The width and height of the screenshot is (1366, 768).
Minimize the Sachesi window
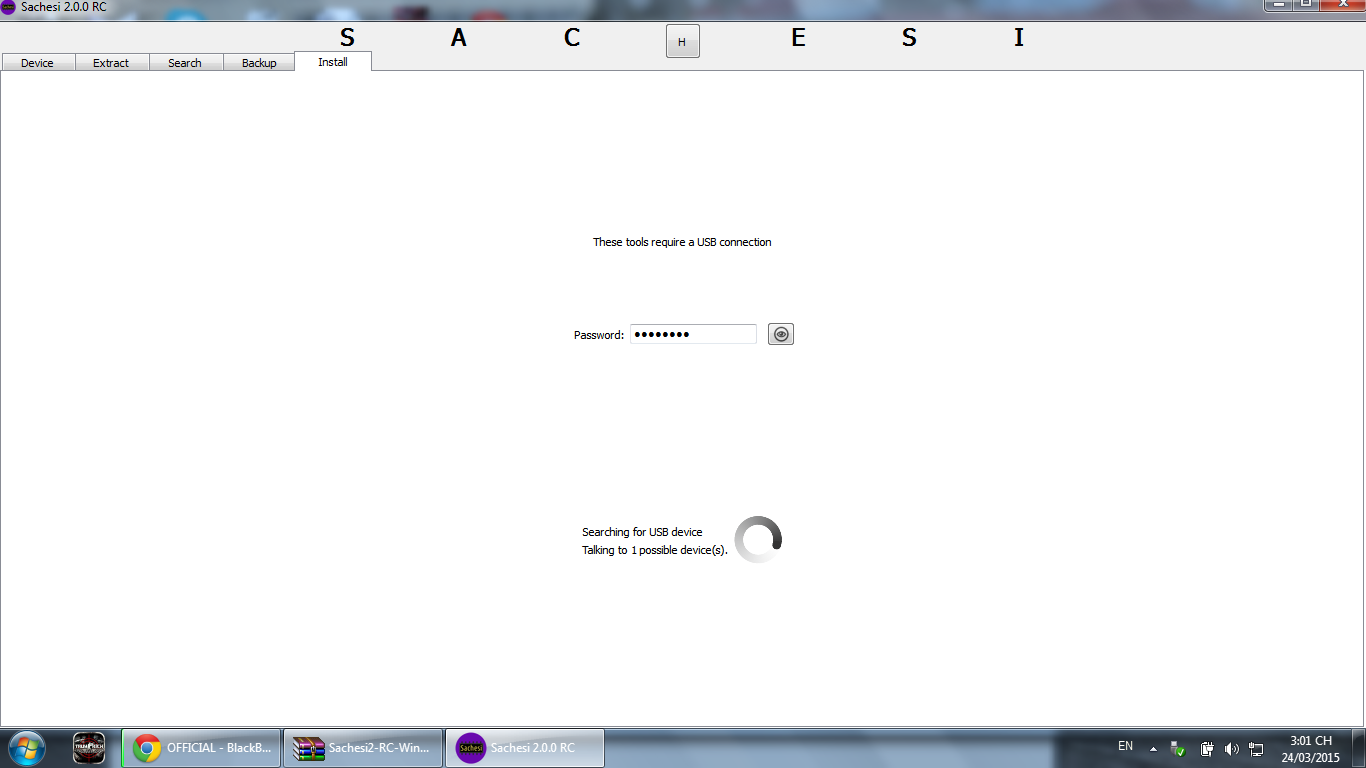pyautogui.click(x=1279, y=4)
